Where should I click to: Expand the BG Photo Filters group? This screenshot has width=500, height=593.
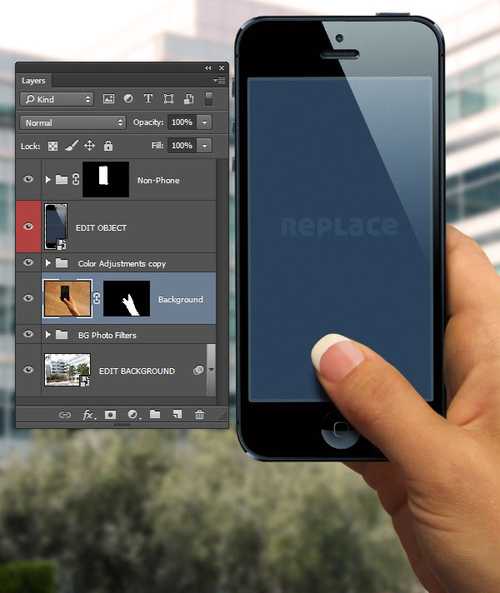tap(48, 335)
